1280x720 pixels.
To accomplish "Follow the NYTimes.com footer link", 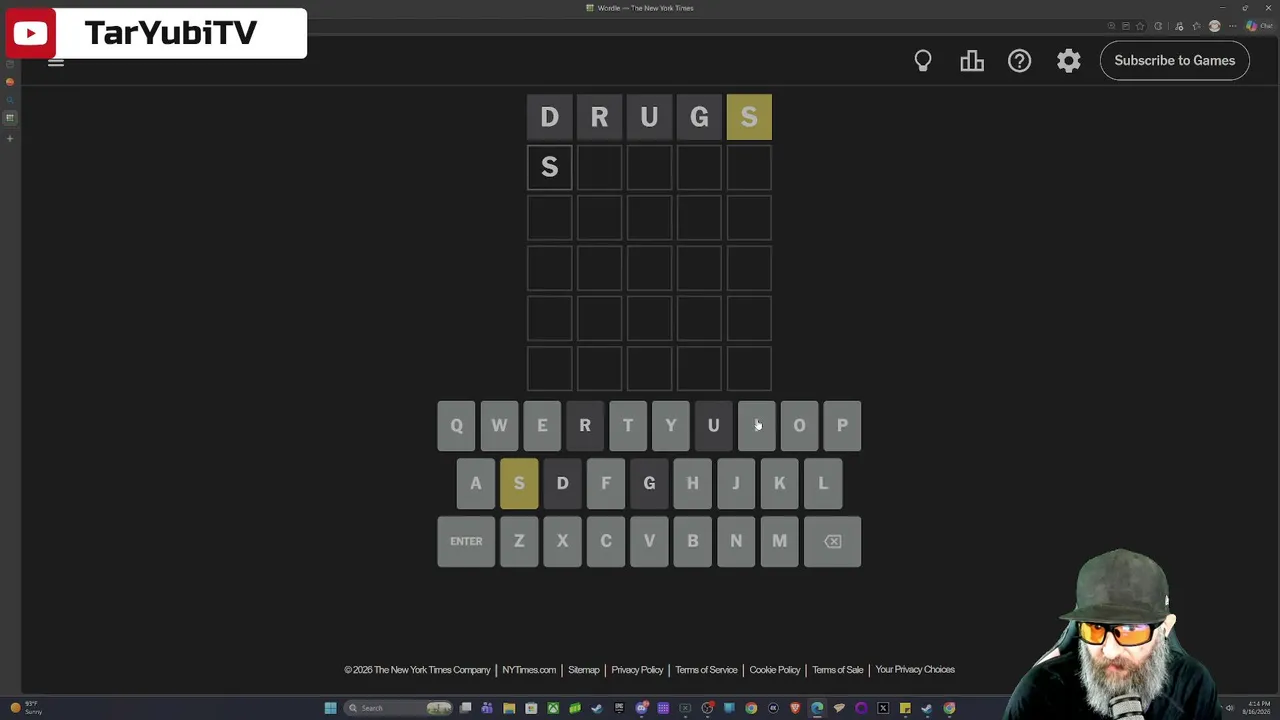I will click(x=529, y=670).
